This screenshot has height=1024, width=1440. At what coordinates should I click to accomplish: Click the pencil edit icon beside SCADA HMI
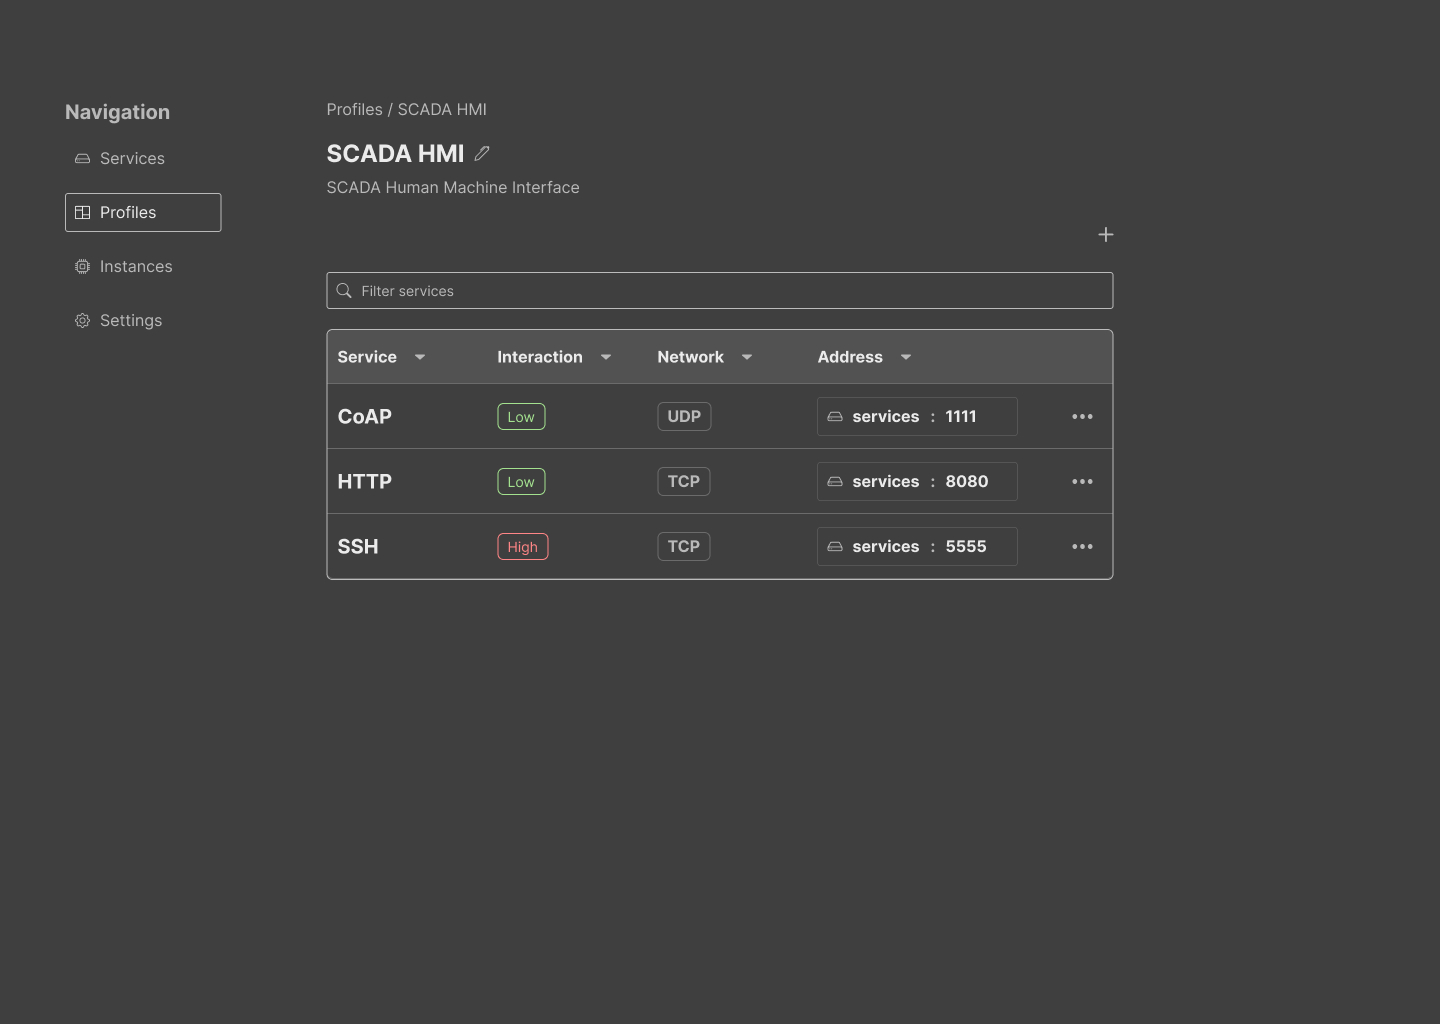482,154
